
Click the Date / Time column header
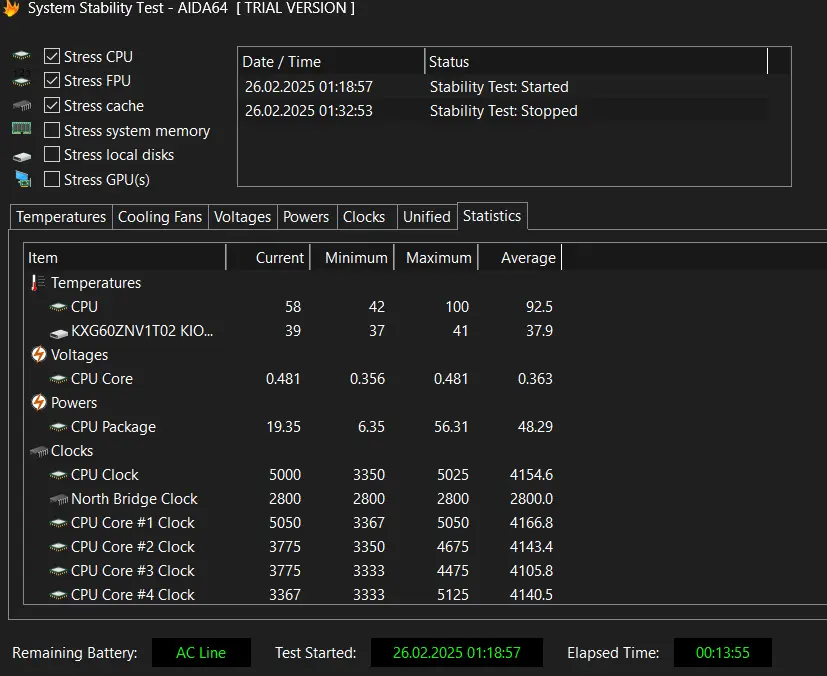point(331,62)
